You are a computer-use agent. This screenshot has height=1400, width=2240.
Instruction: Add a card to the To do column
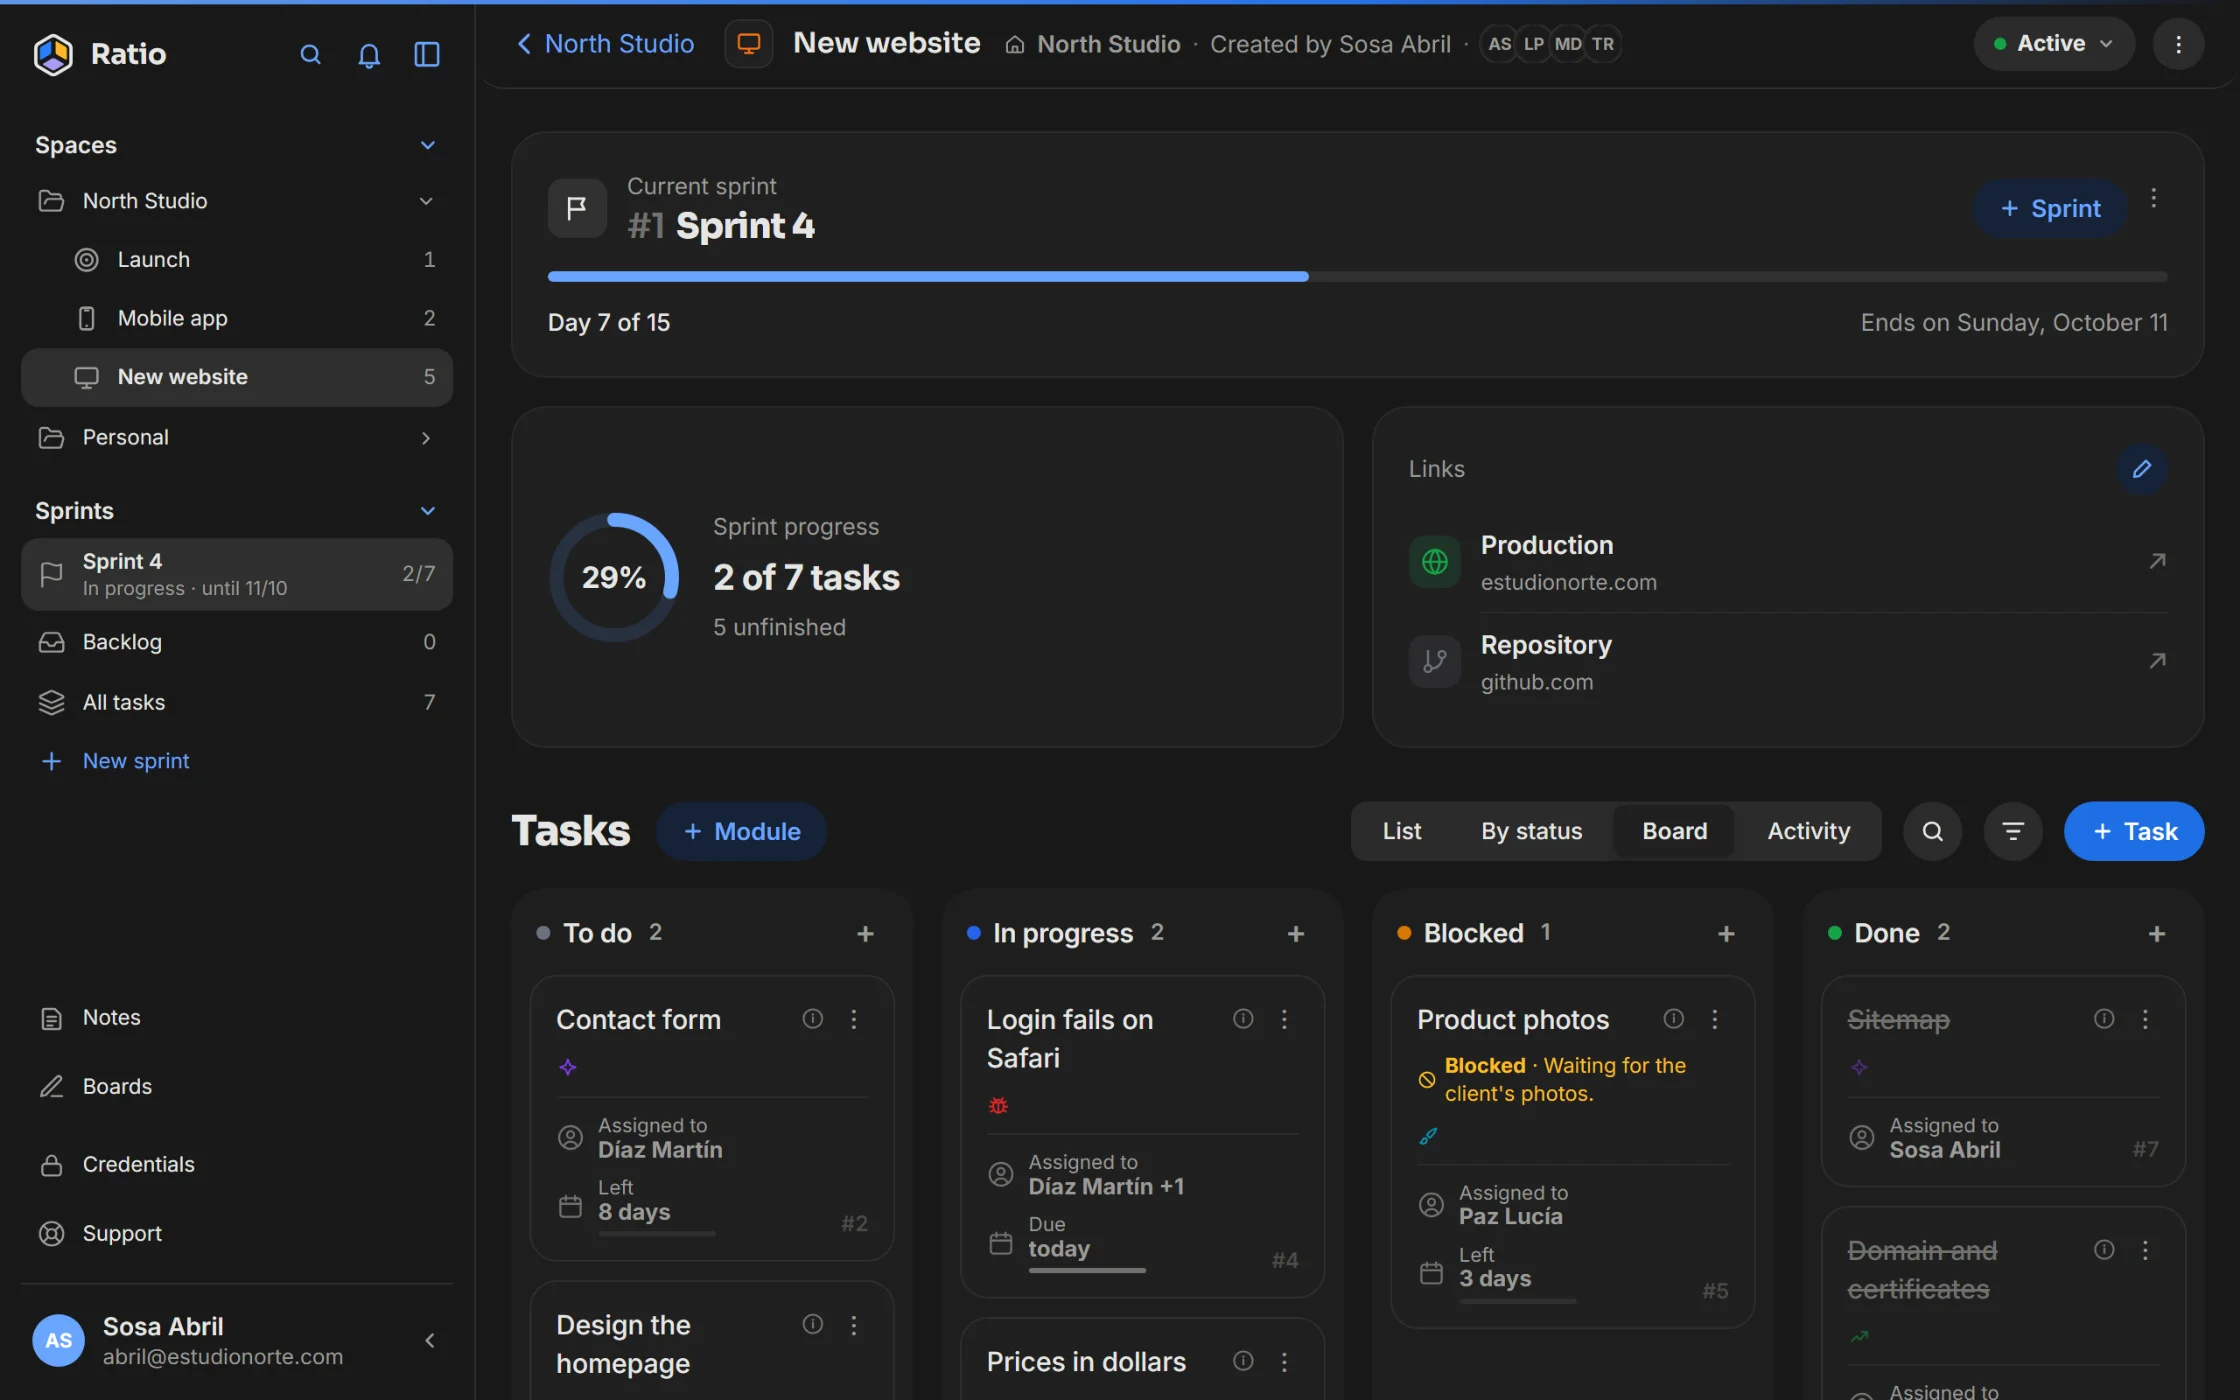(865, 933)
